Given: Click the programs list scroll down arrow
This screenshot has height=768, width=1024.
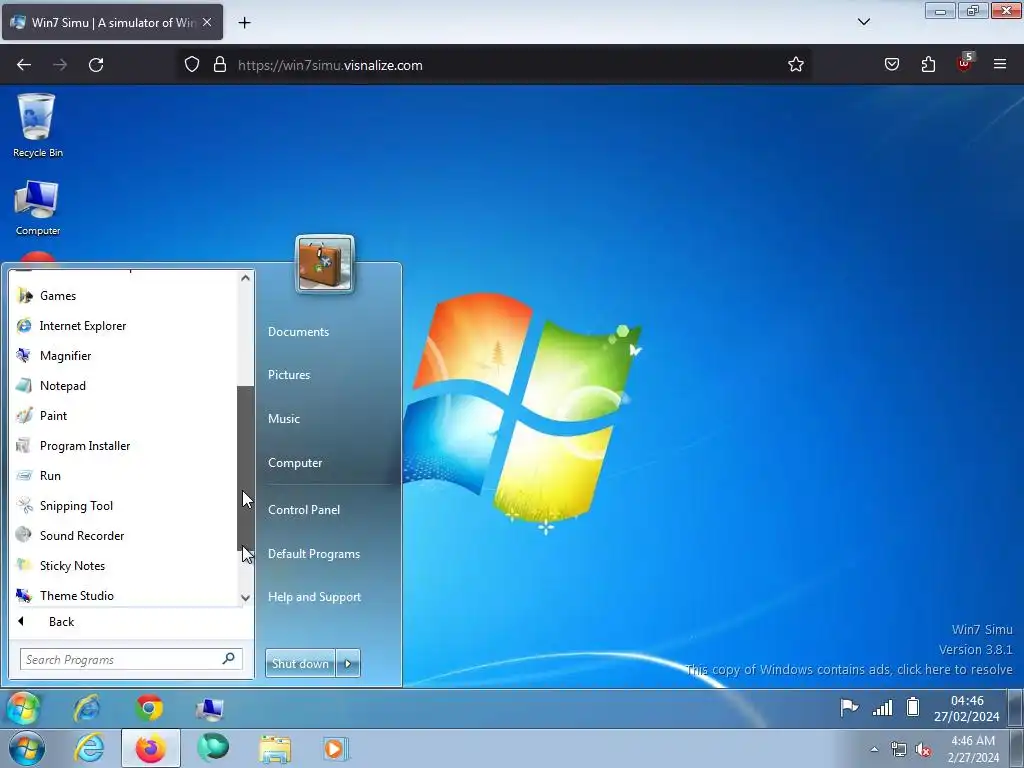Looking at the screenshot, I should 246,598.
